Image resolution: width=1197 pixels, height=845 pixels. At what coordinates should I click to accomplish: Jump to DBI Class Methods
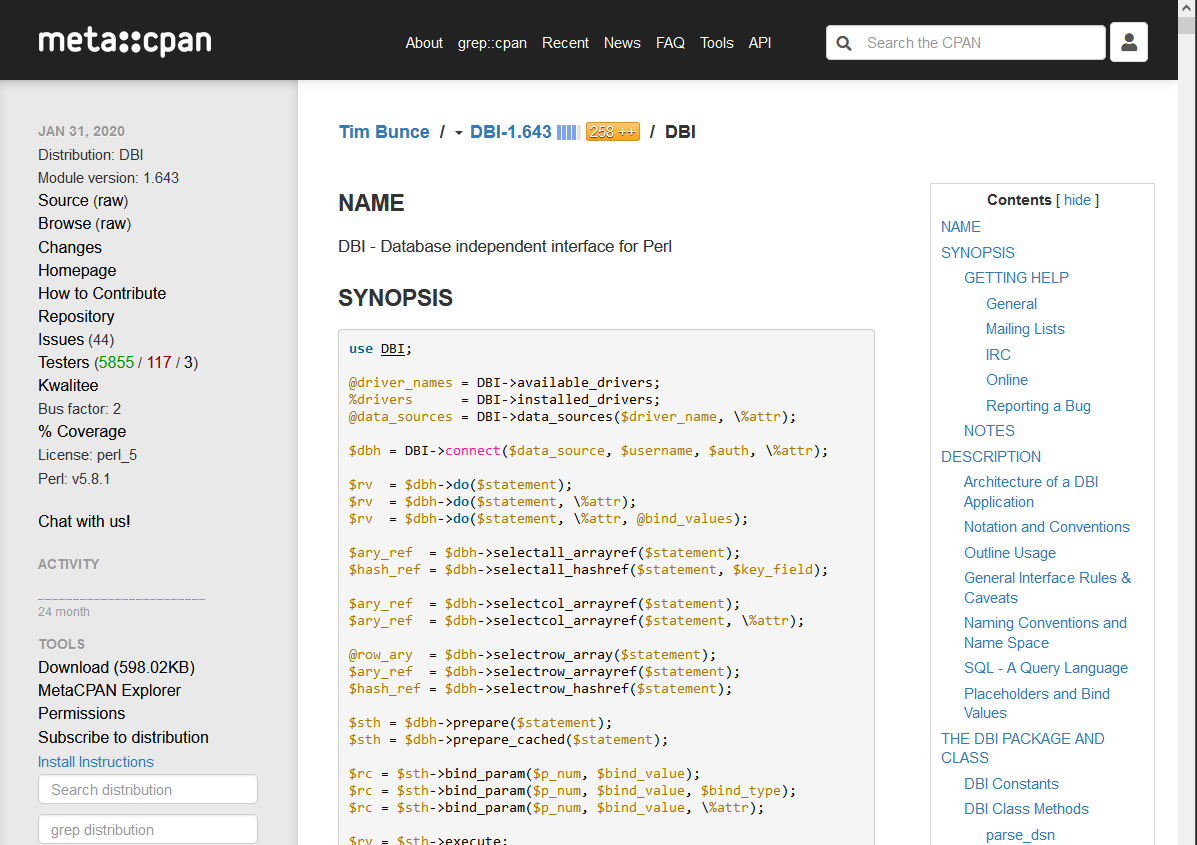coord(1026,809)
